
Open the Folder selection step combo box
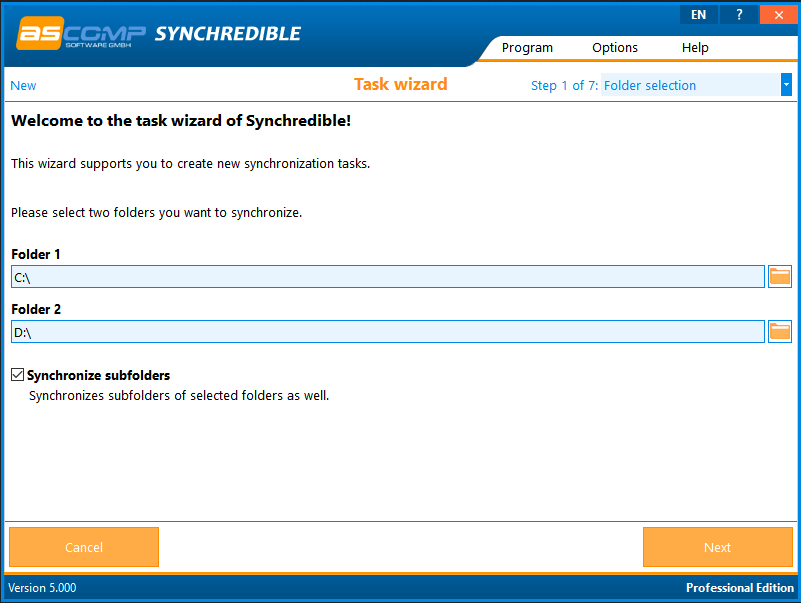point(696,85)
